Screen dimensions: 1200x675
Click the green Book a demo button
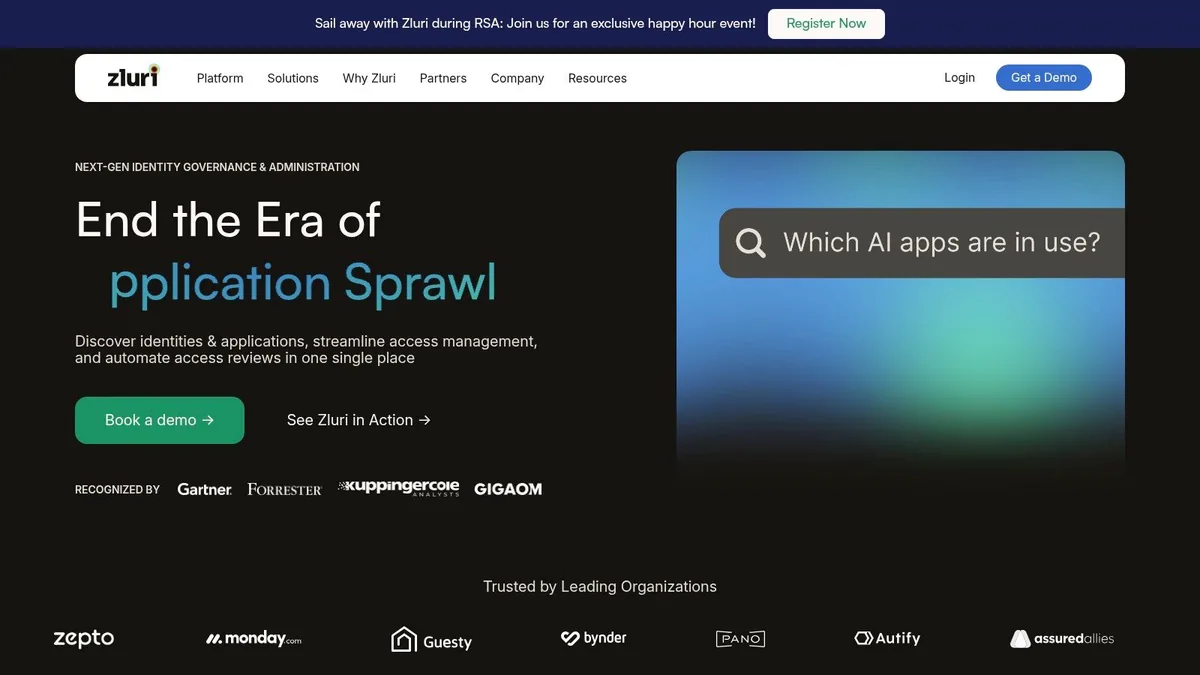click(x=160, y=420)
